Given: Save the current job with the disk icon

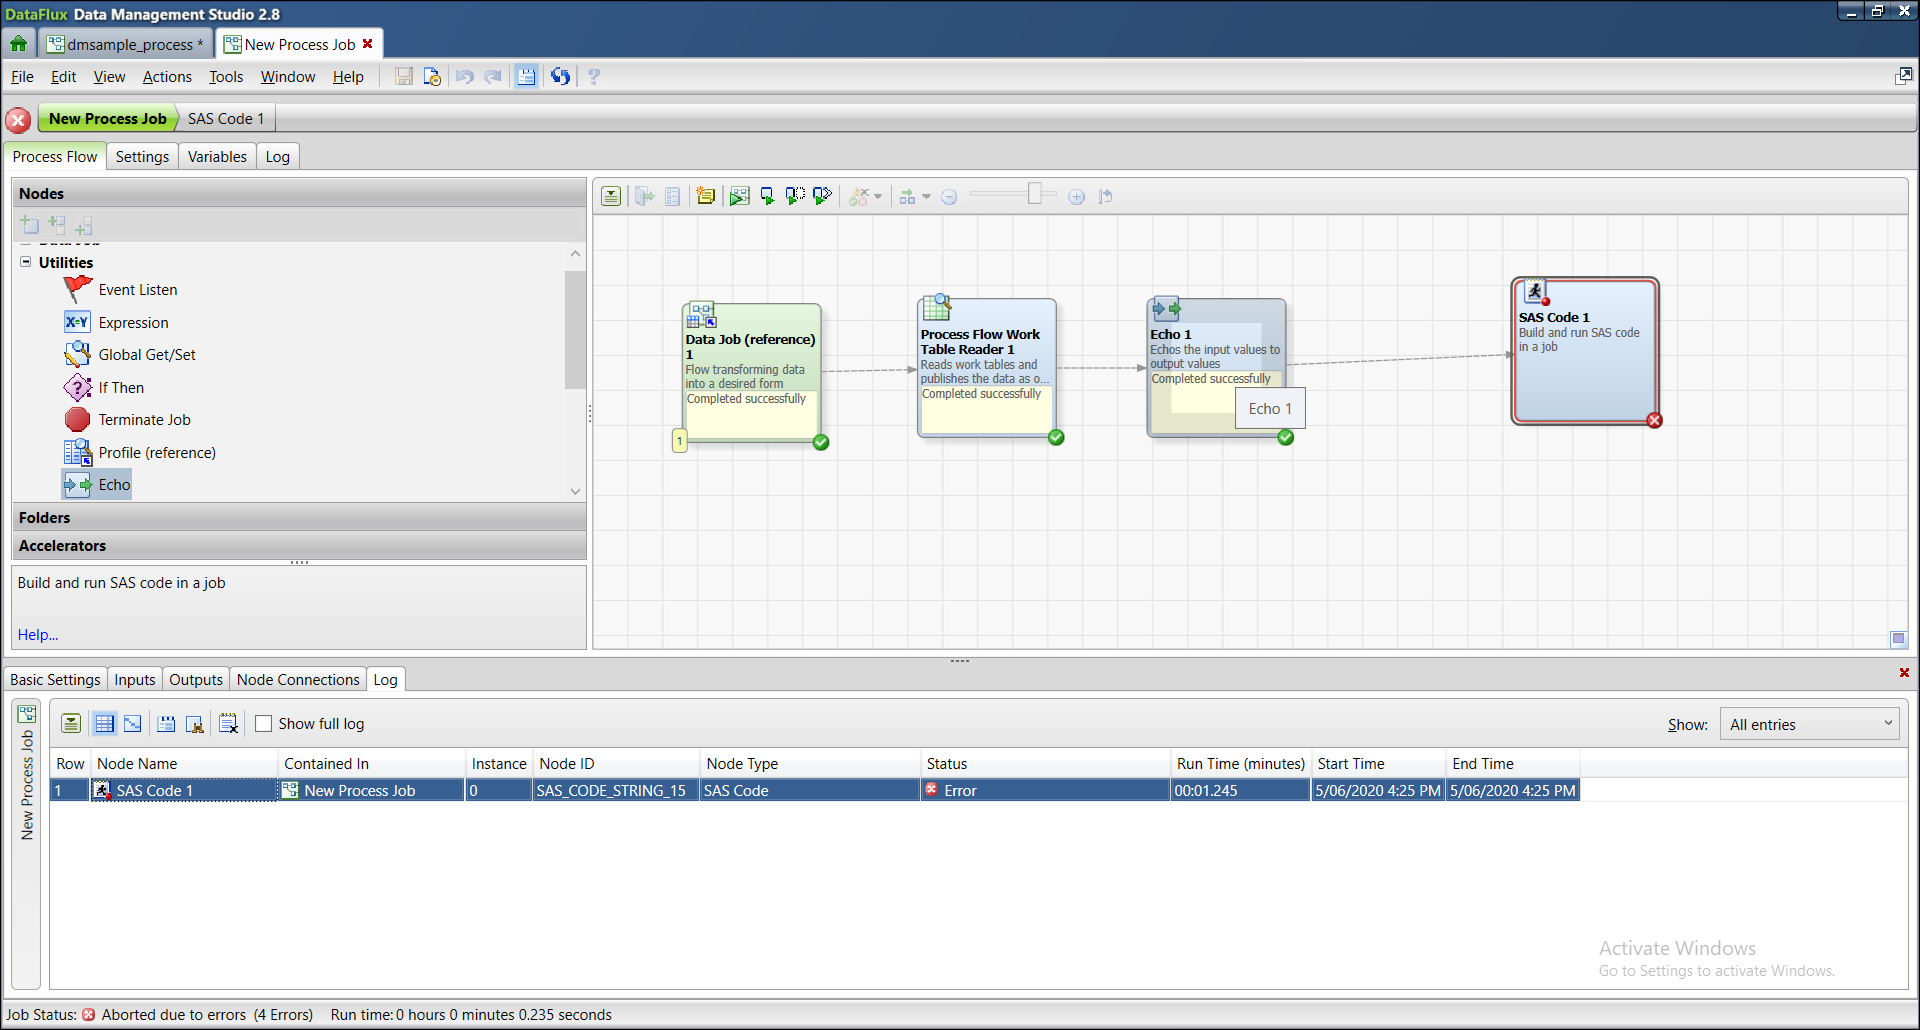Looking at the screenshot, I should coord(403,76).
